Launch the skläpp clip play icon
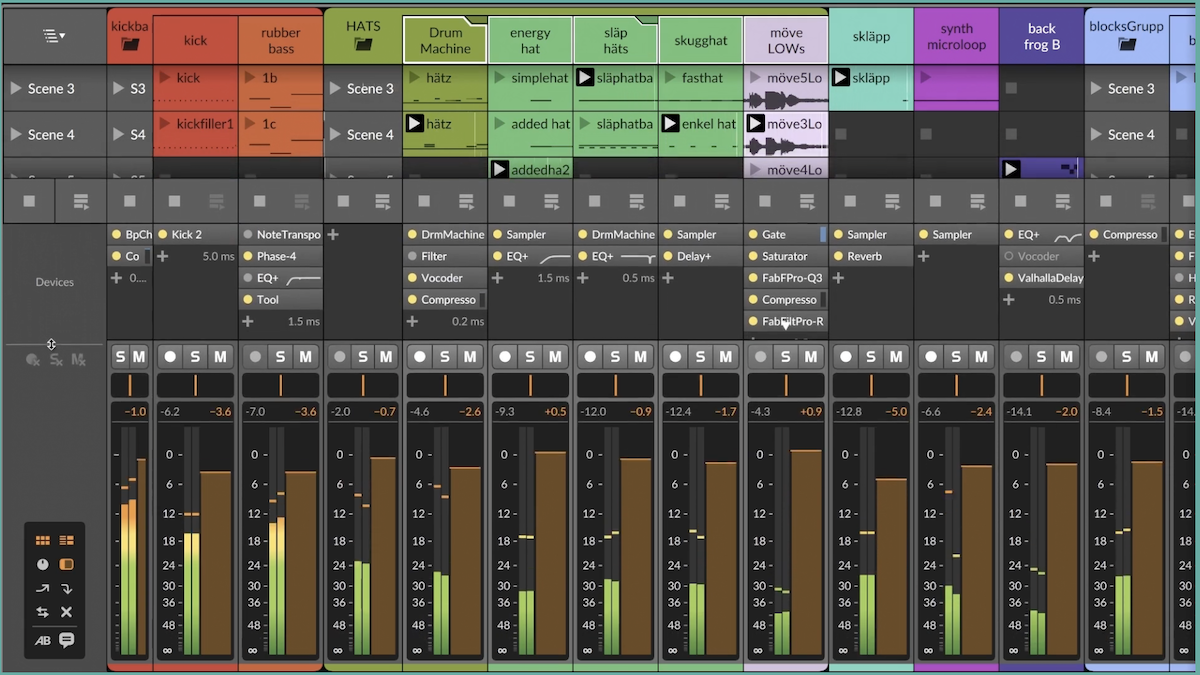 tap(841, 77)
